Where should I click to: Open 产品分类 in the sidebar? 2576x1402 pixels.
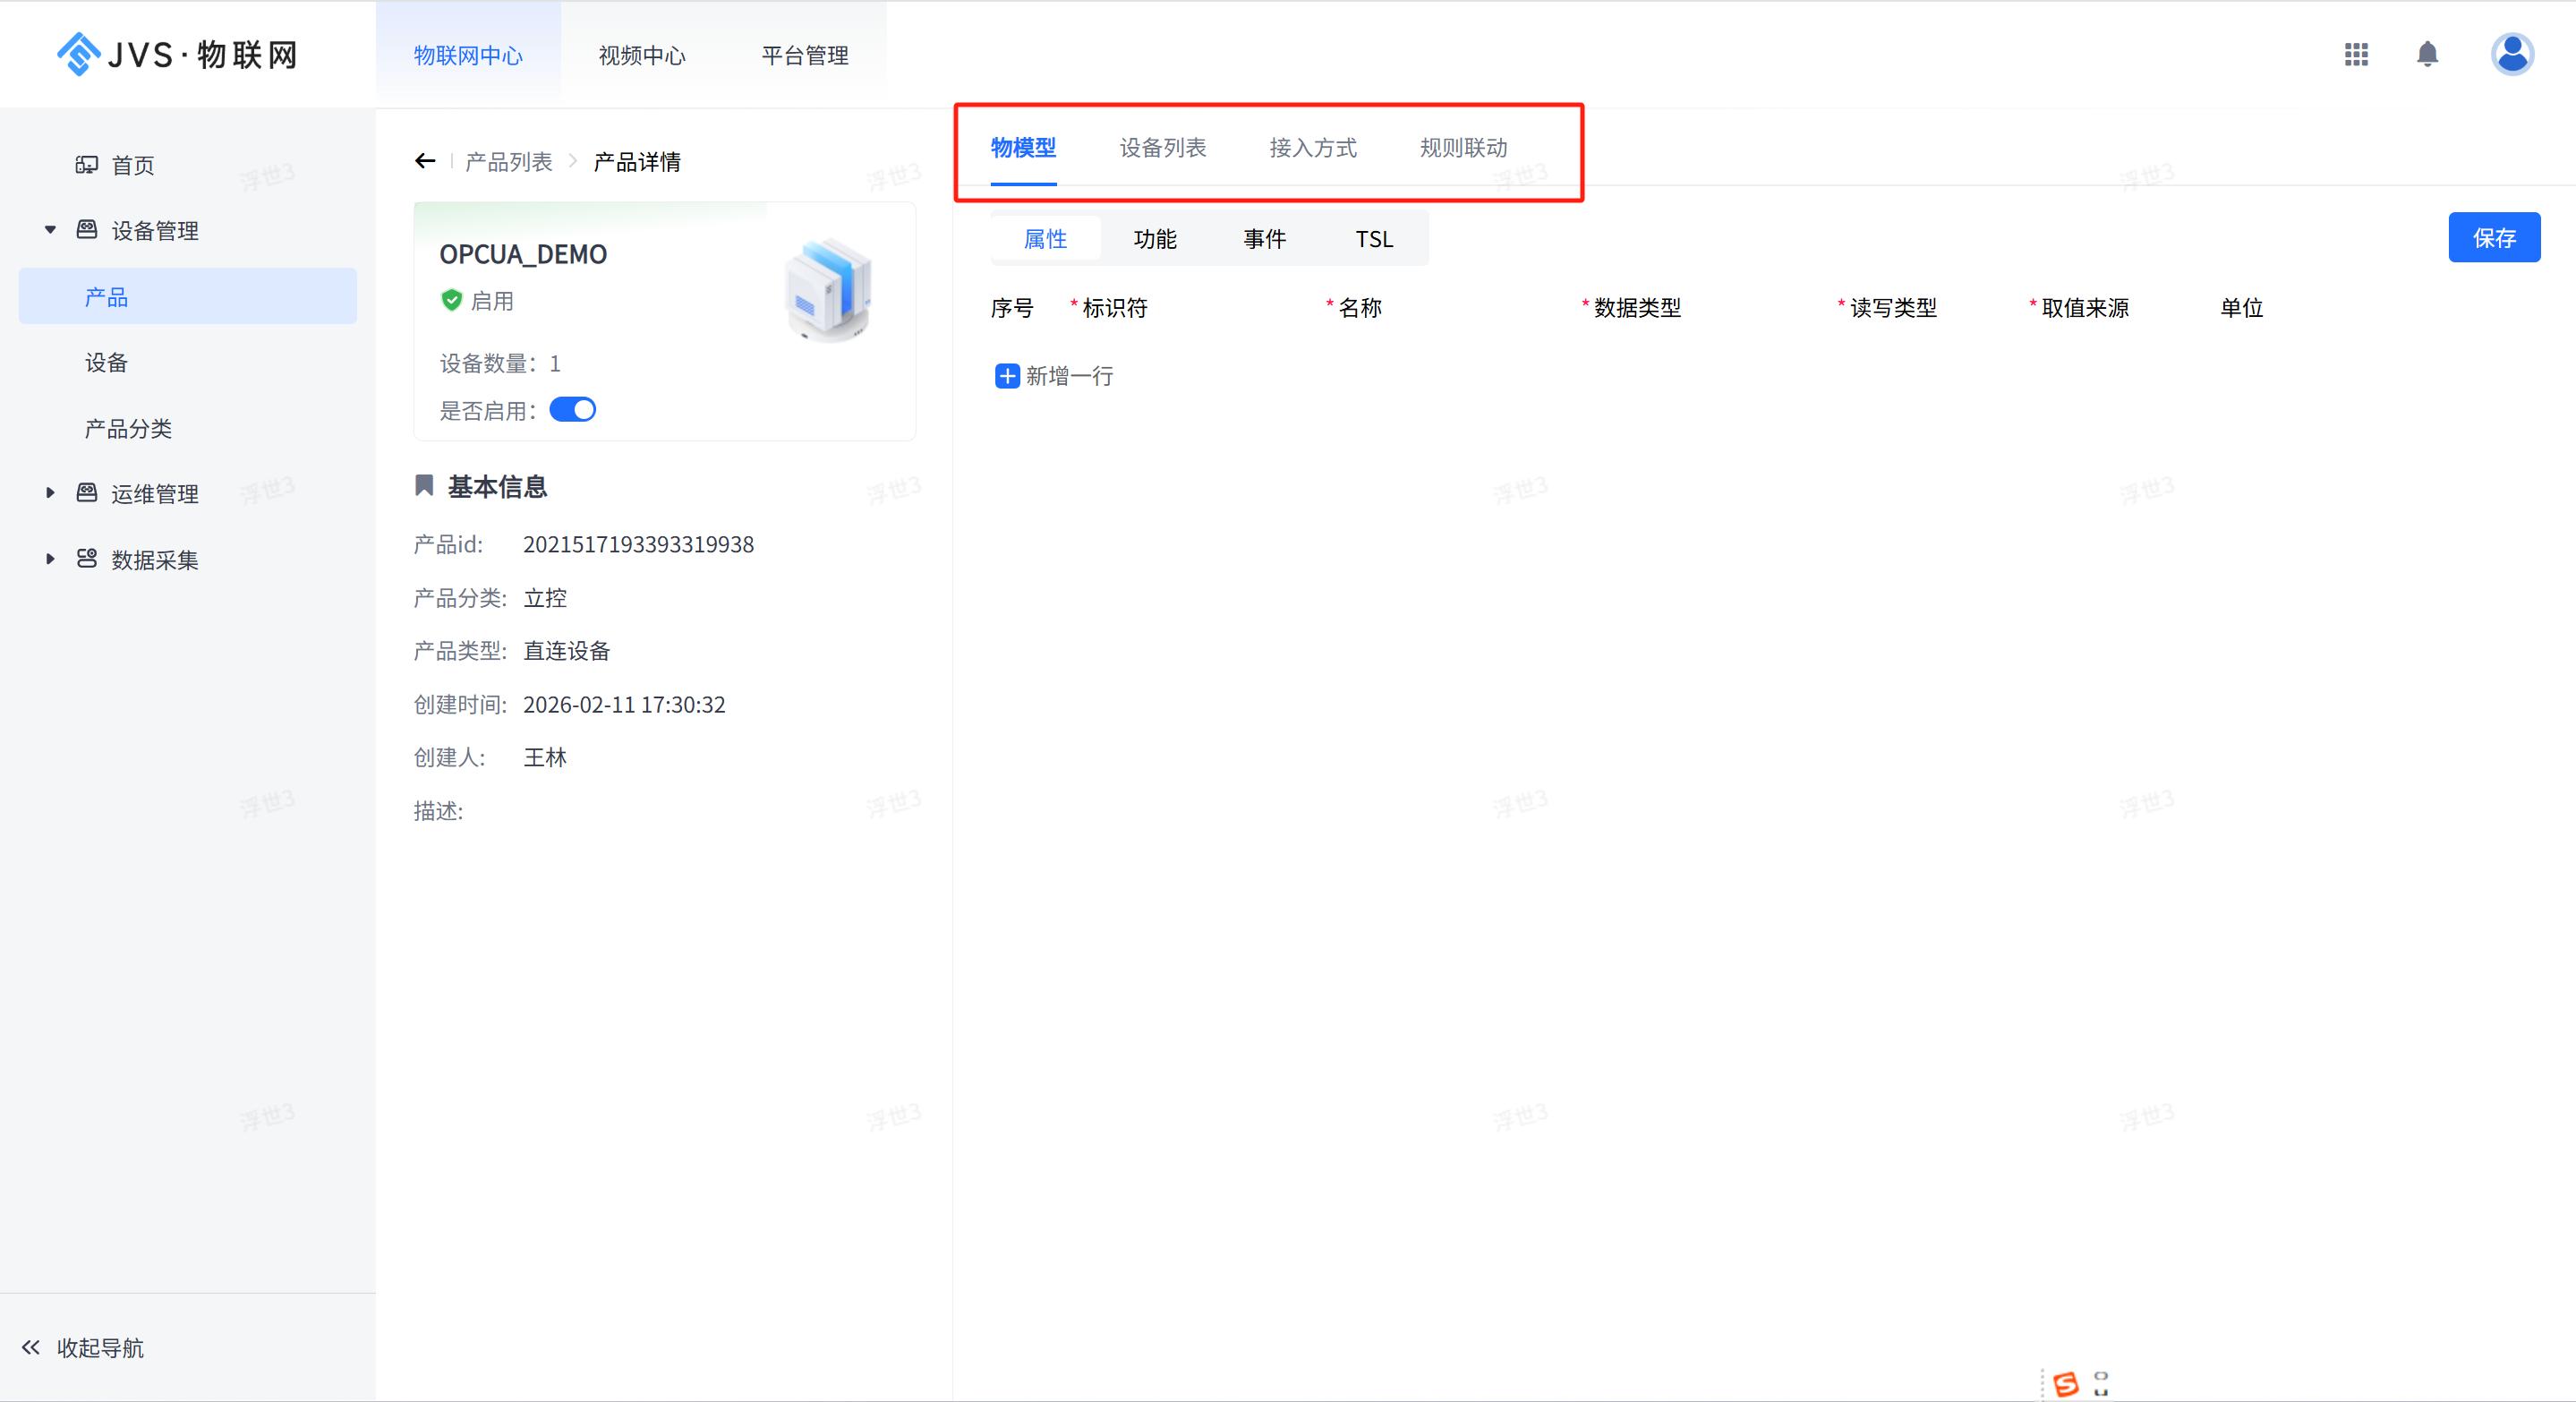(x=128, y=428)
